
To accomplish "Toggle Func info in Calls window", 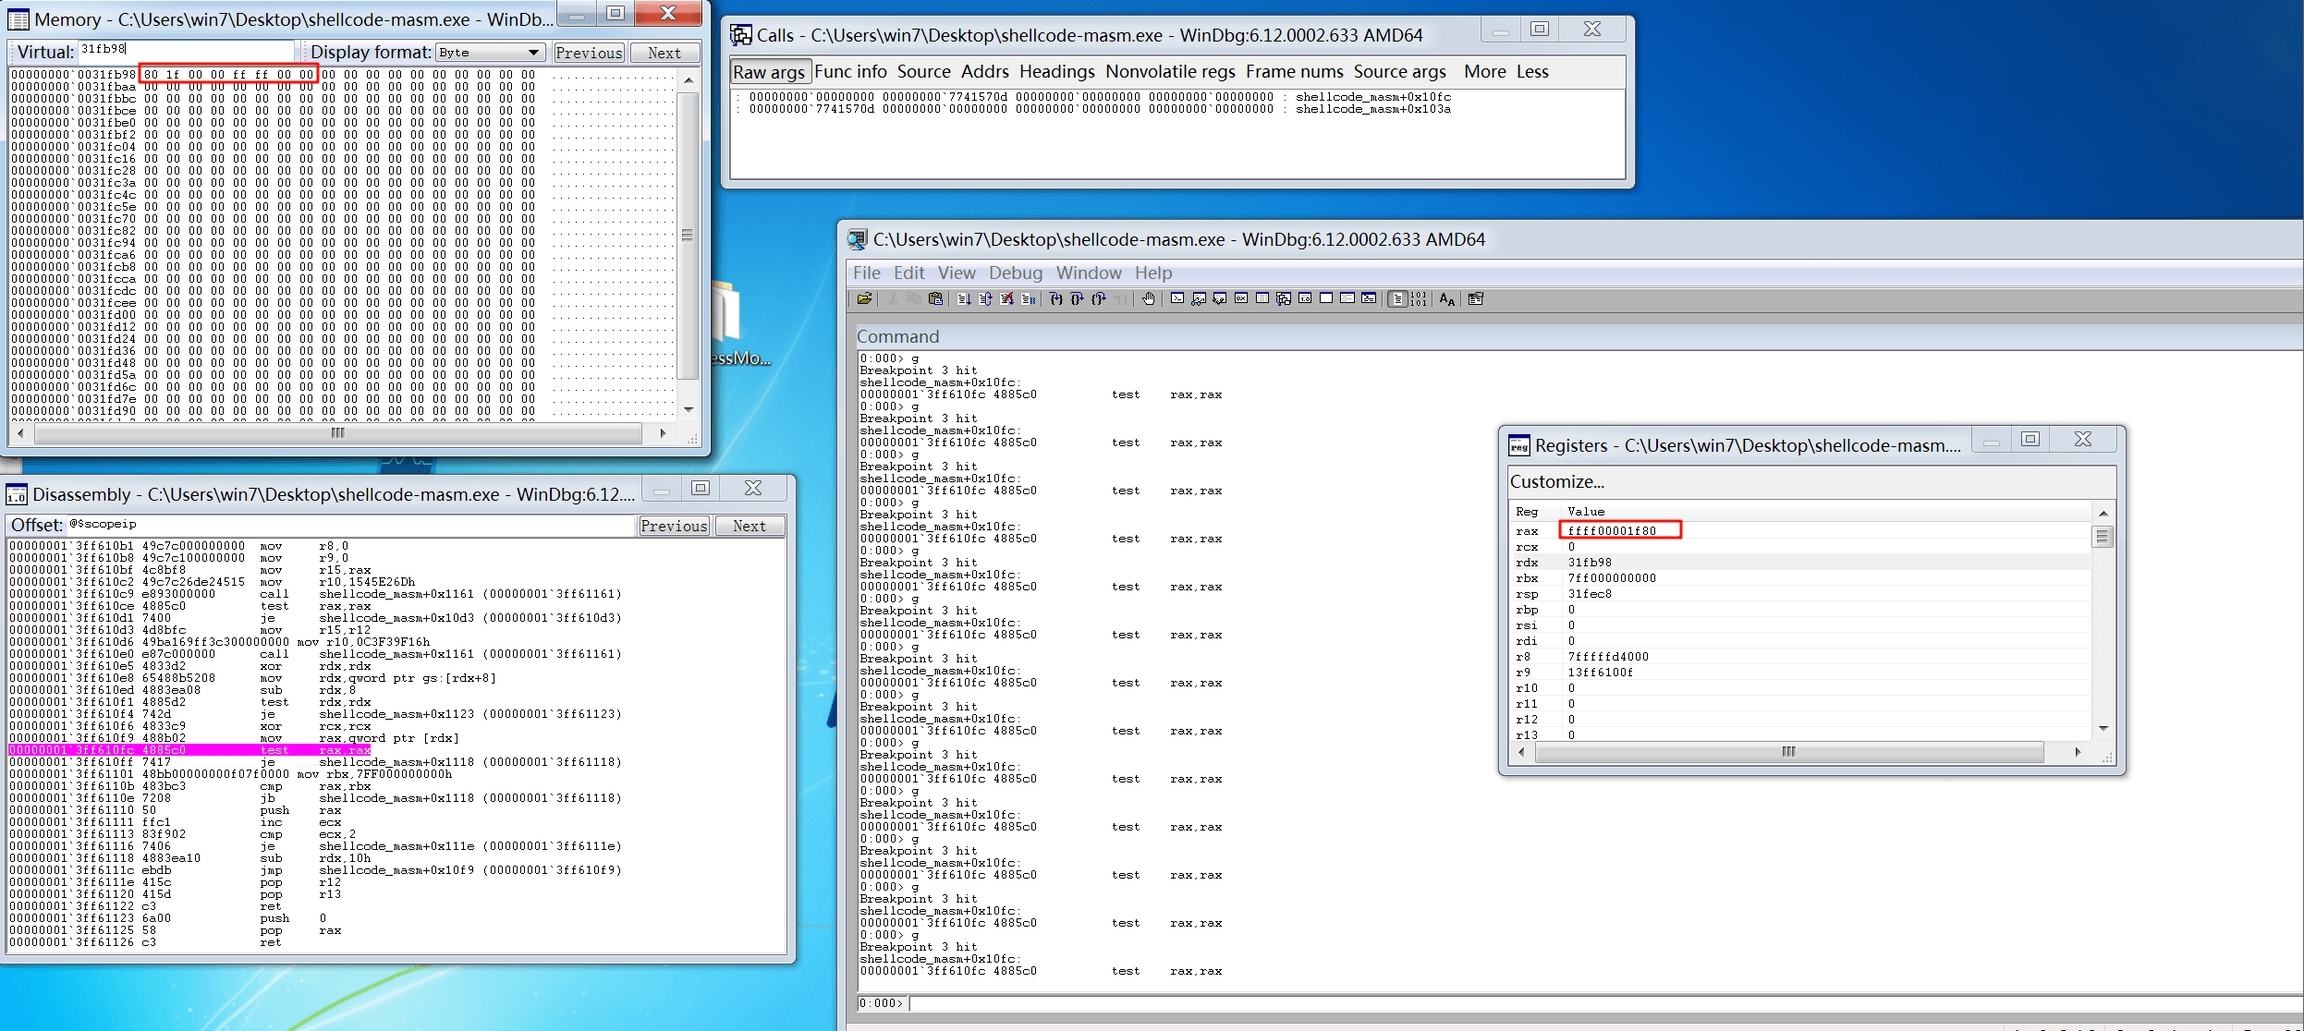I will click(850, 72).
